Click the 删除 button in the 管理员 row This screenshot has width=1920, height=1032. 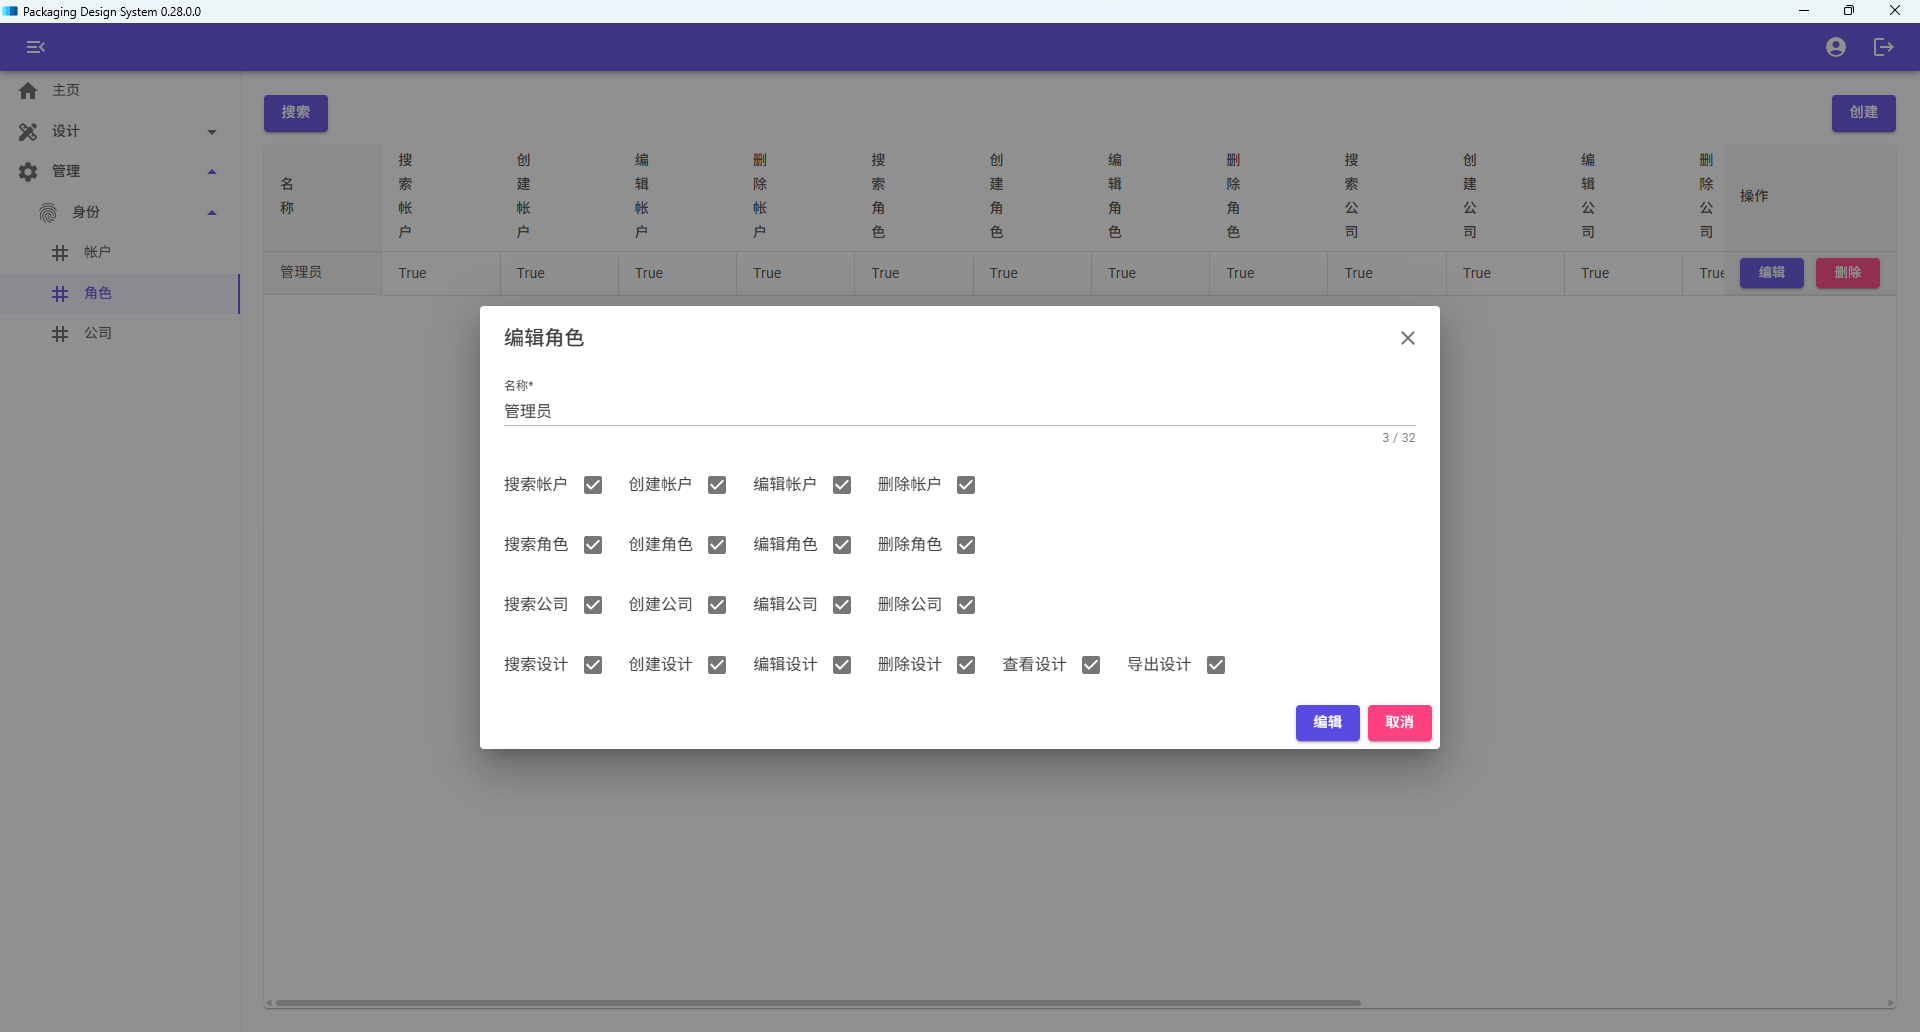tap(1847, 273)
